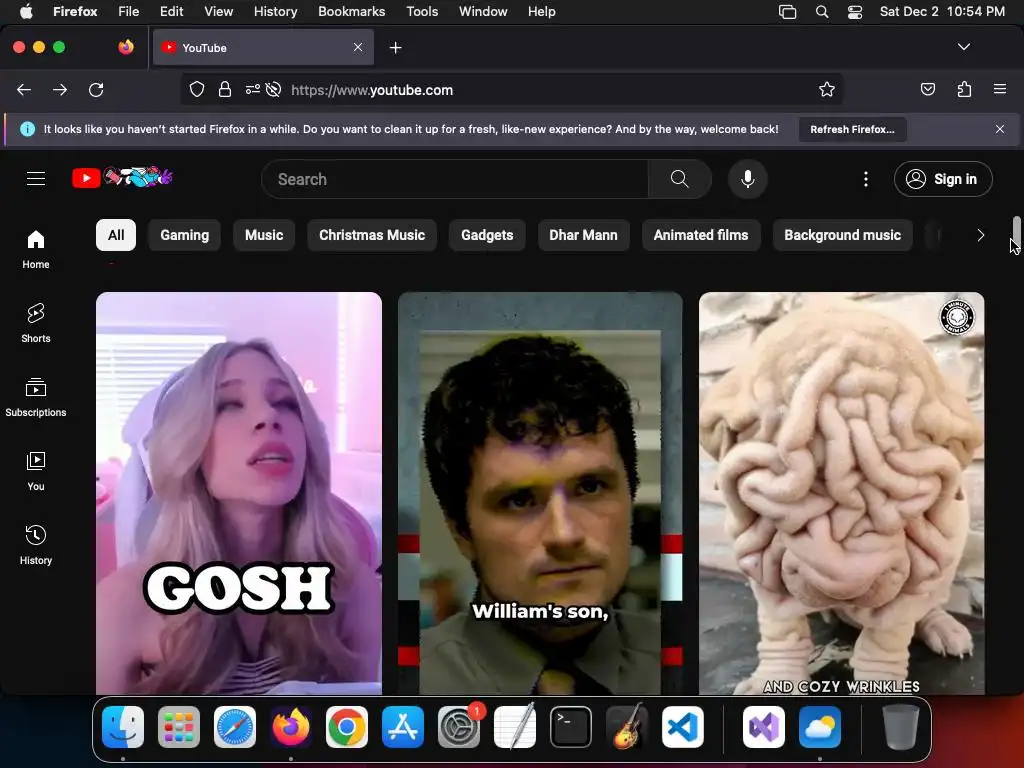Click the Refresh Firefox button
This screenshot has width=1024, height=768.
click(x=852, y=129)
